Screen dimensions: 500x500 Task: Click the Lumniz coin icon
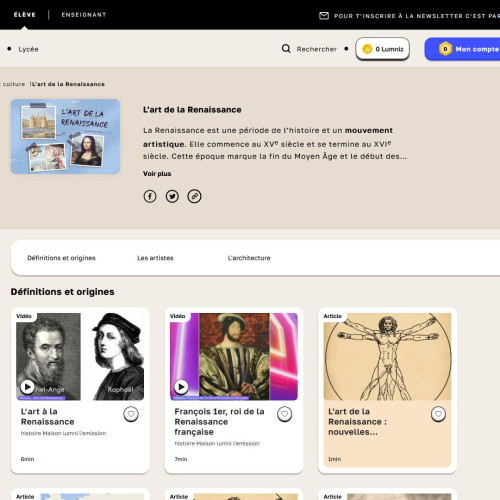[x=367, y=49]
